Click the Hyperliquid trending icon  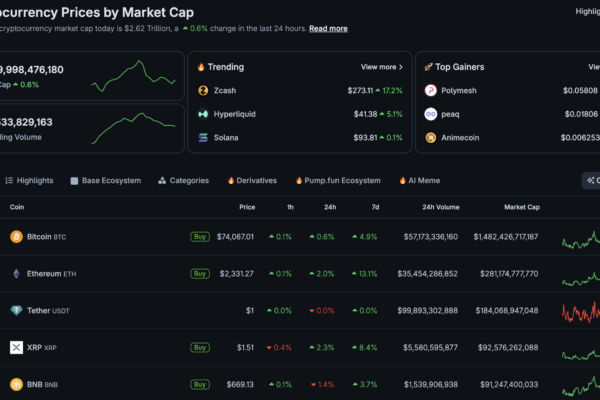click(x=203, y=114)
